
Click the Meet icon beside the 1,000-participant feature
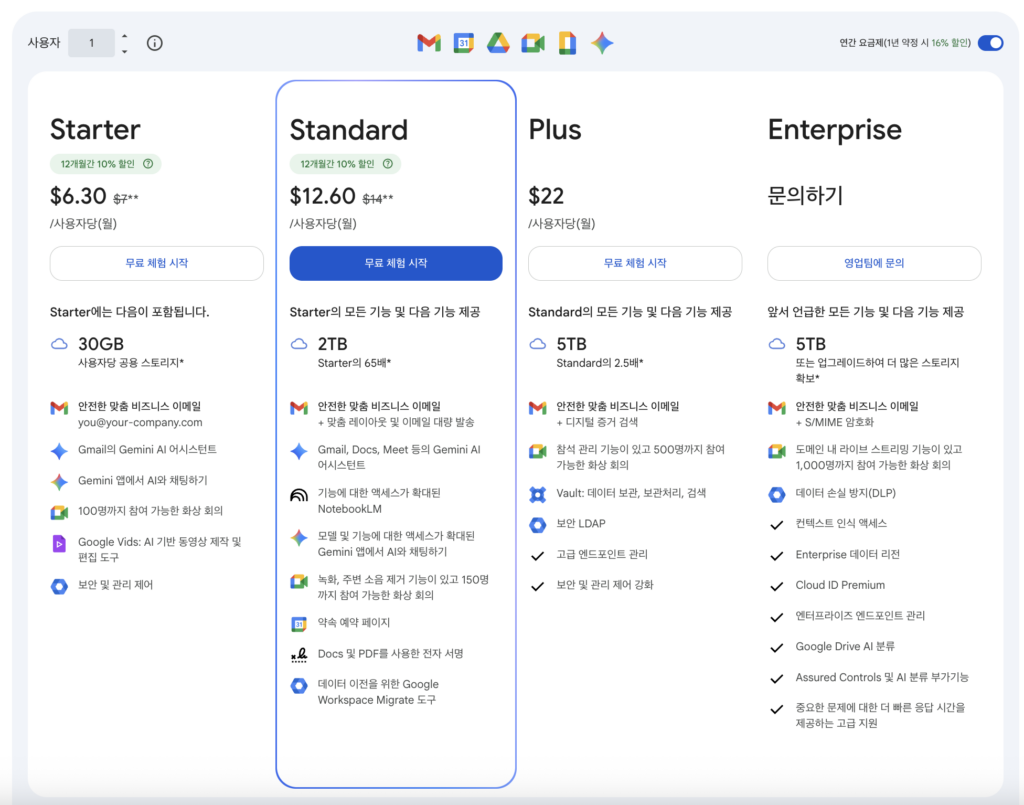point(777,451)
